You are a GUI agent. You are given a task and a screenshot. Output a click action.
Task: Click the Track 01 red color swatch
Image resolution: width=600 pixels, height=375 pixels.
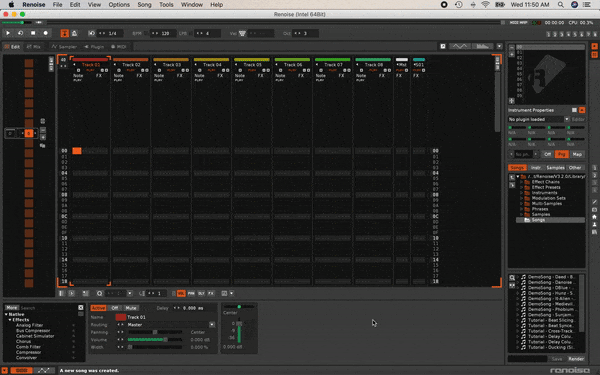pos(121,317)
